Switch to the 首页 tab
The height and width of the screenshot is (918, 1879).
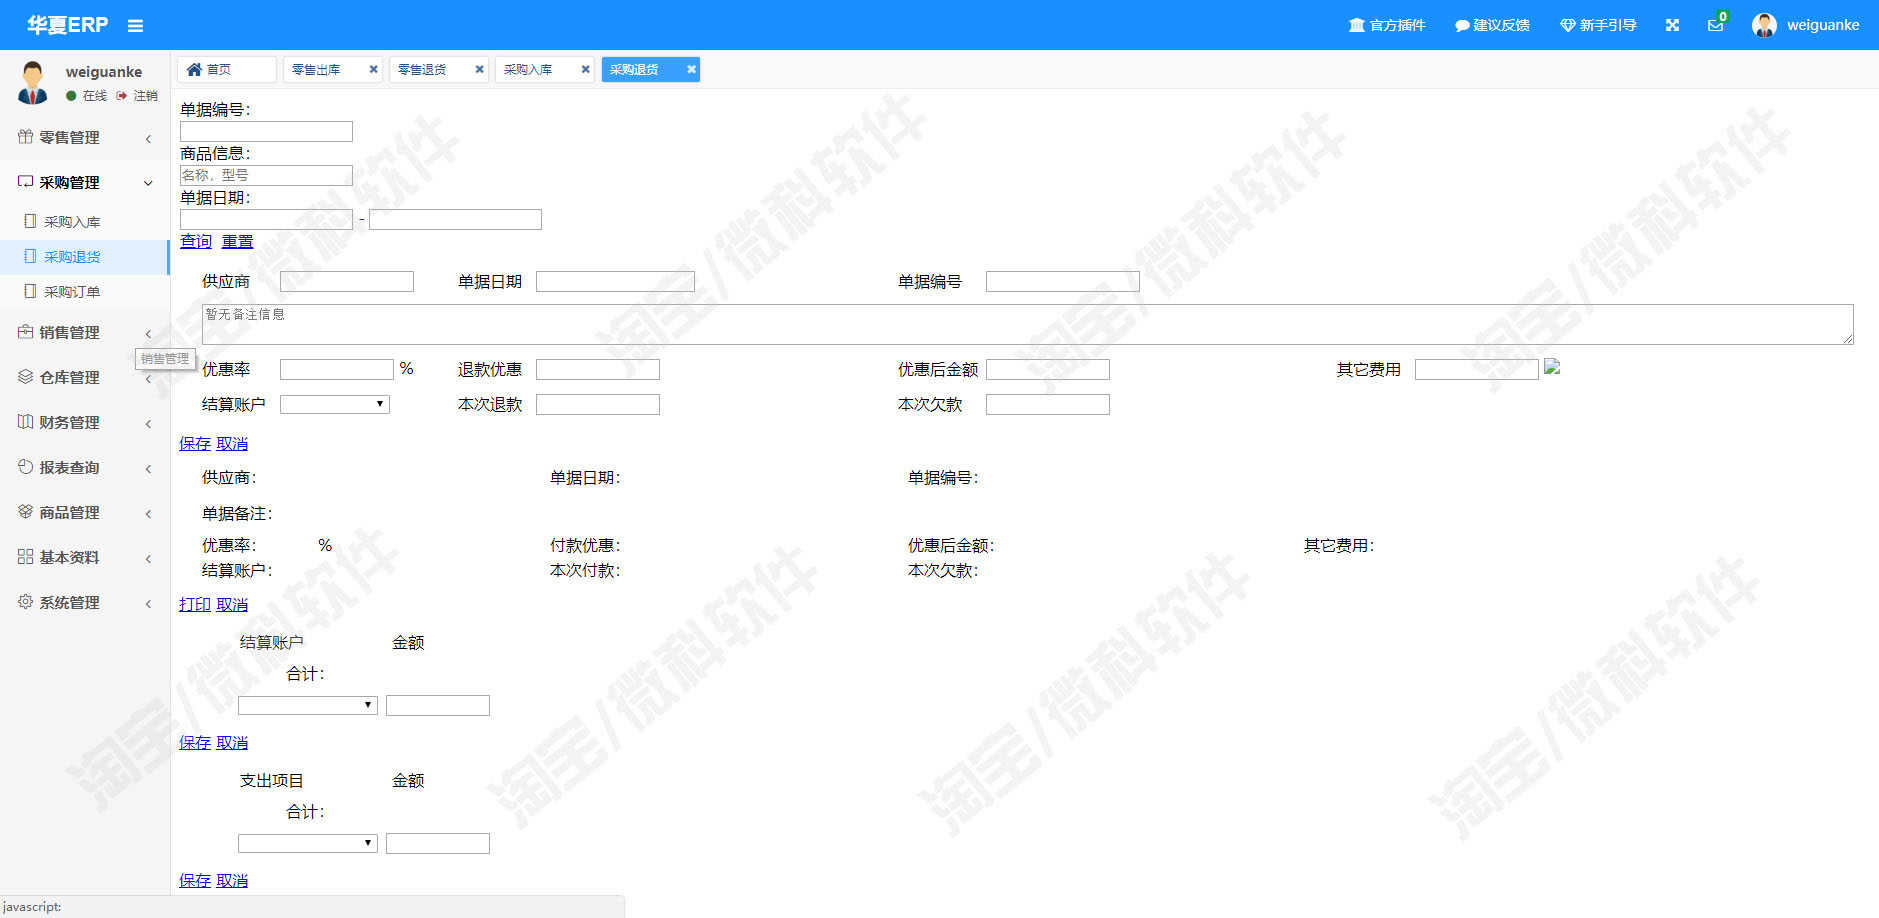tap(226, 69)
